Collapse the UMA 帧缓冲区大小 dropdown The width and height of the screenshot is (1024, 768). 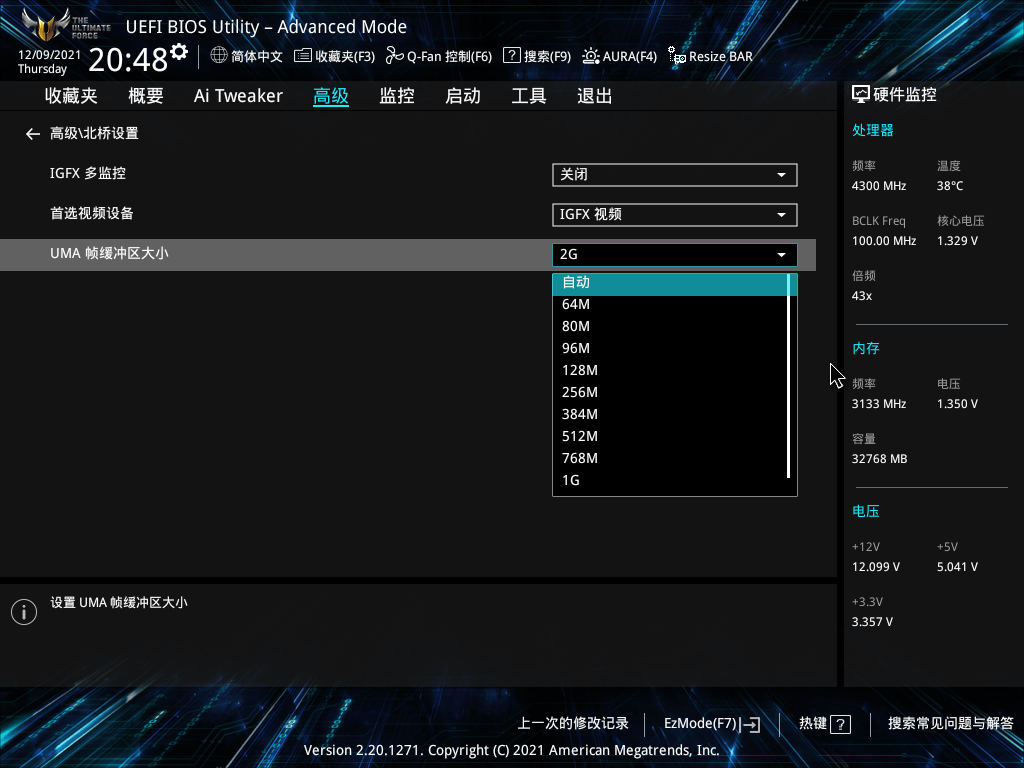tap(674, 254)
